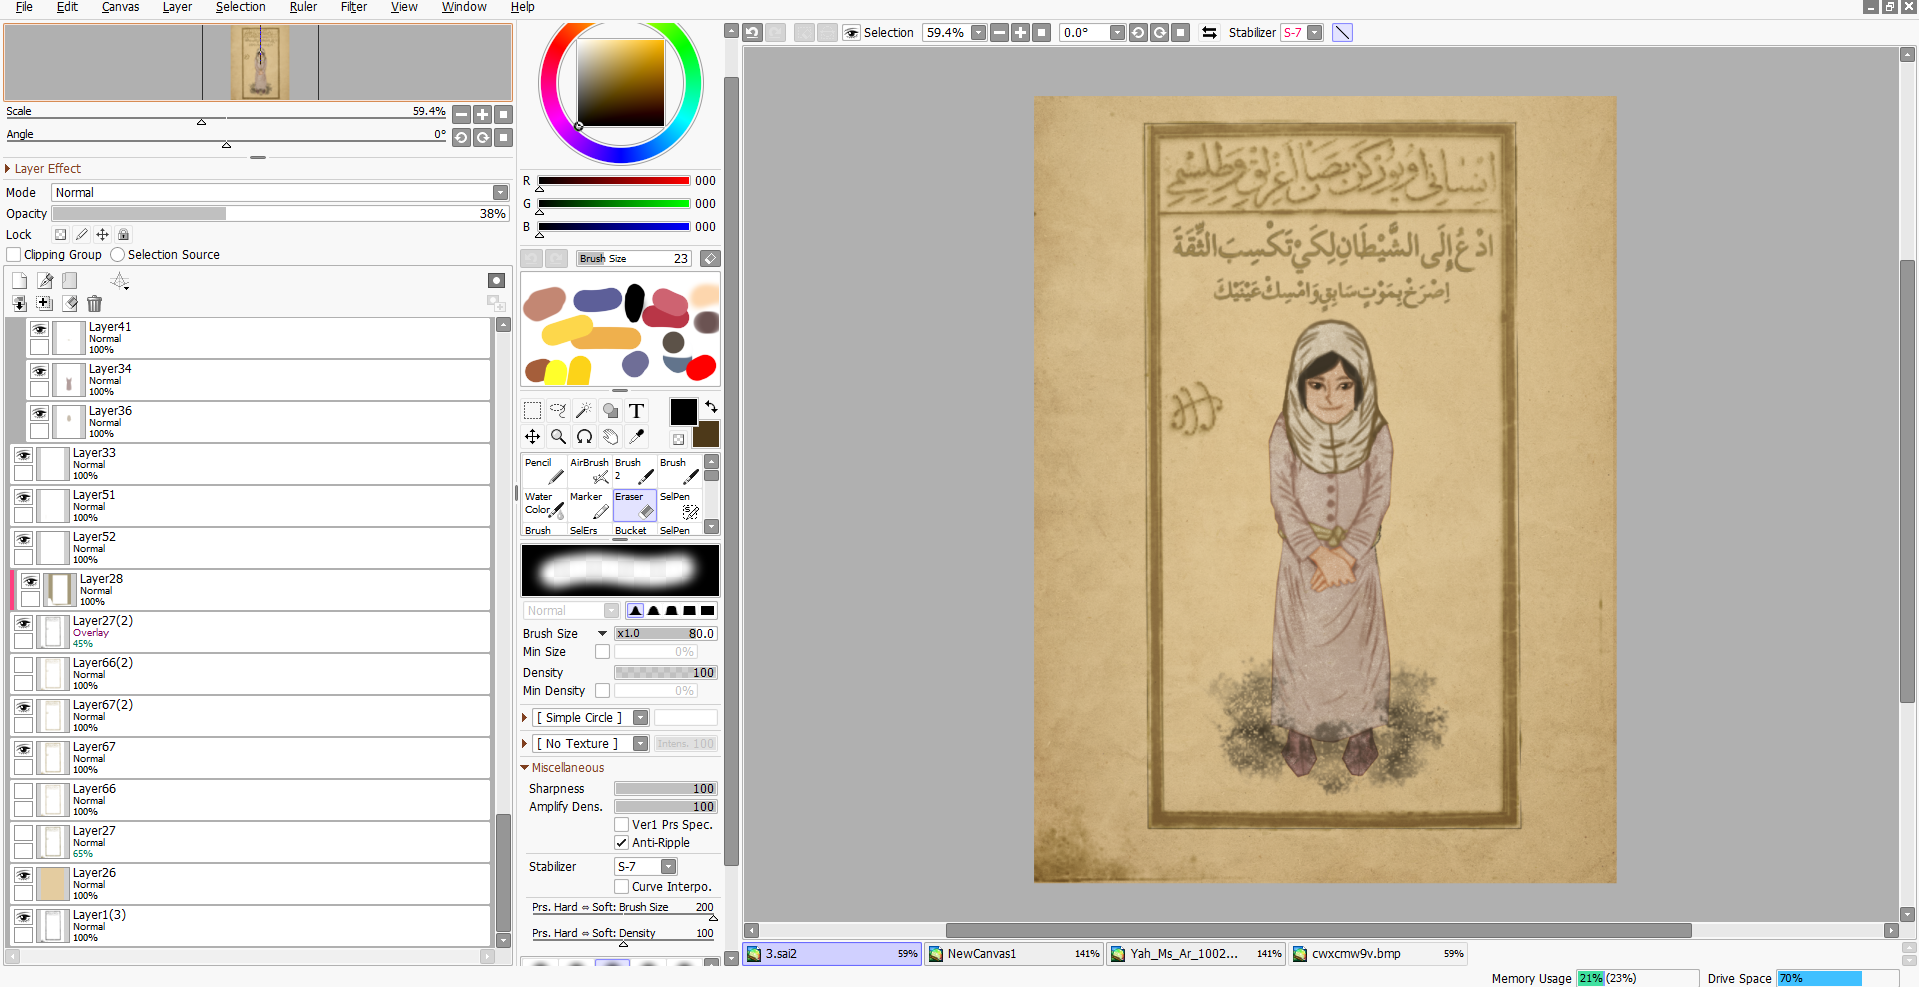Open the rotation angle dropdown
Viewport: 1919px width, 987px height.
tap(1117, 33)
